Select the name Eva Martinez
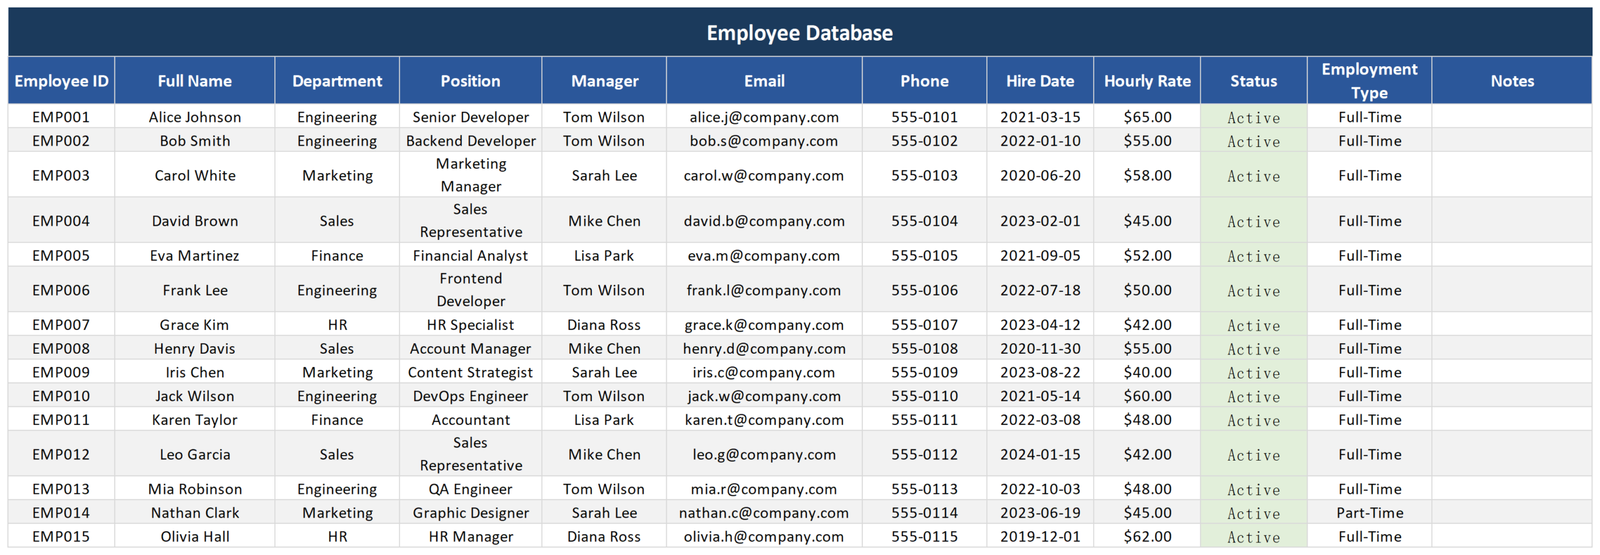Viewport: 1600px width, 555px height. click(195, 256)
